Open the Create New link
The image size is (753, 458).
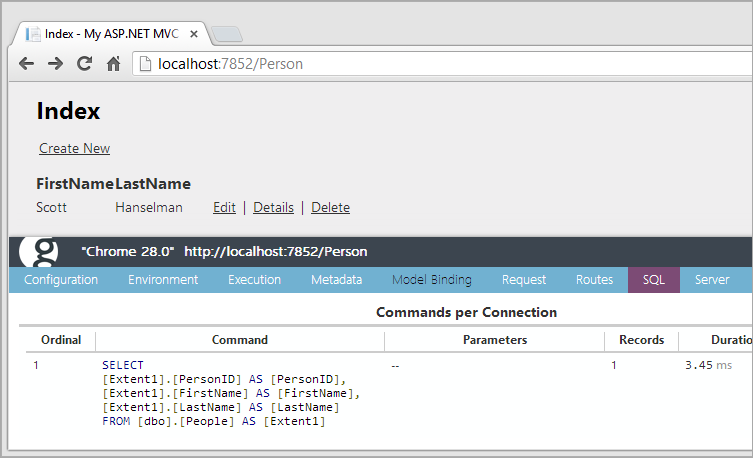point(74,148)
